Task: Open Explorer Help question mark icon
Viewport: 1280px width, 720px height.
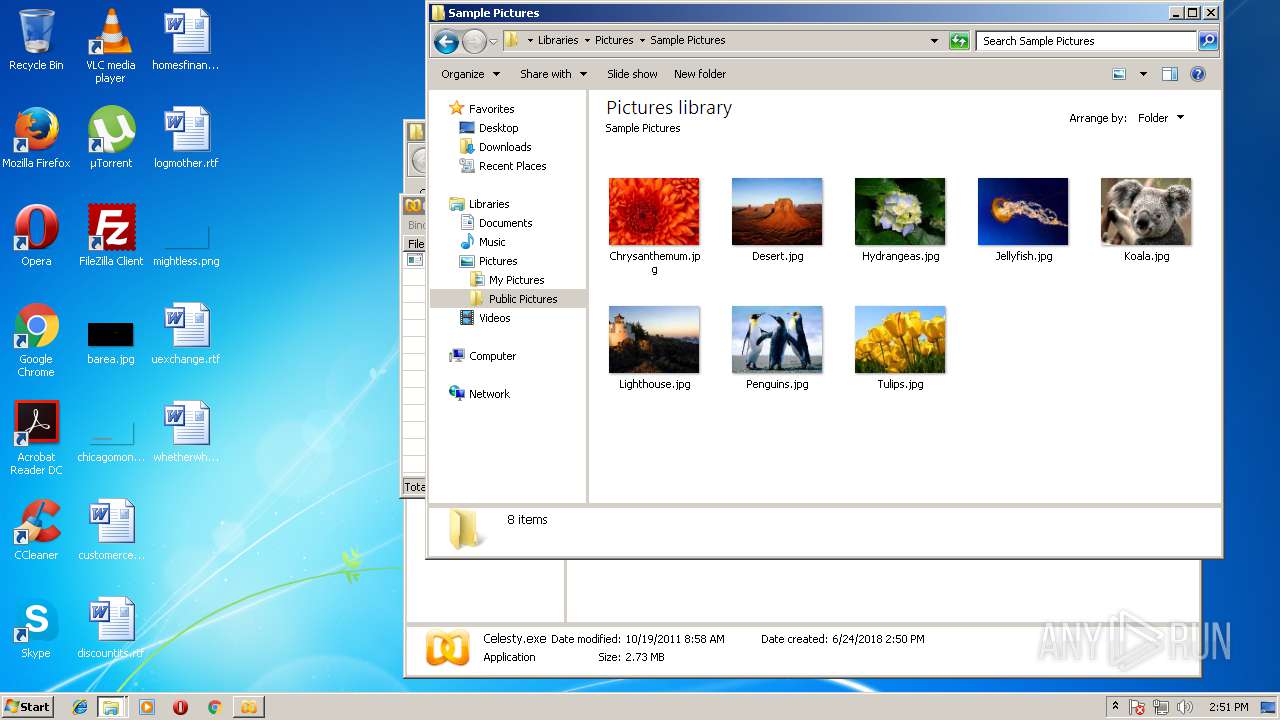Action: pos(1198,74)
